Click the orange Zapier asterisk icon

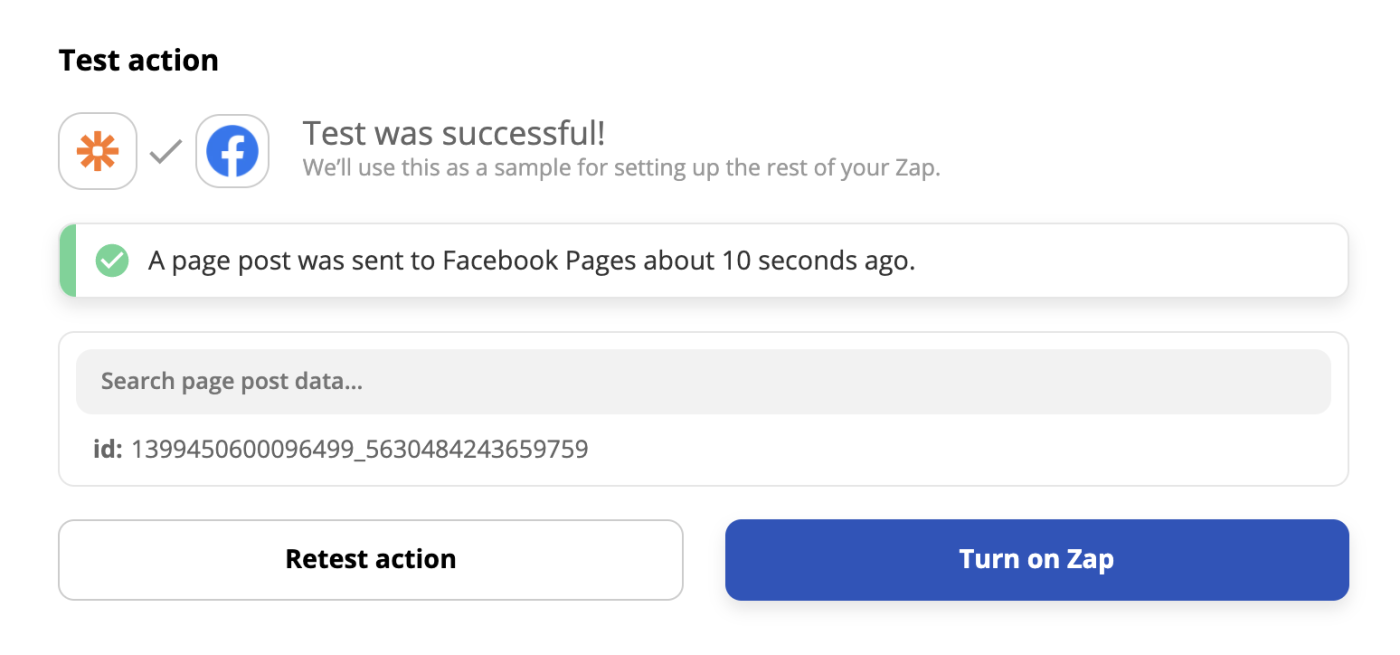[x=98, y=152]
